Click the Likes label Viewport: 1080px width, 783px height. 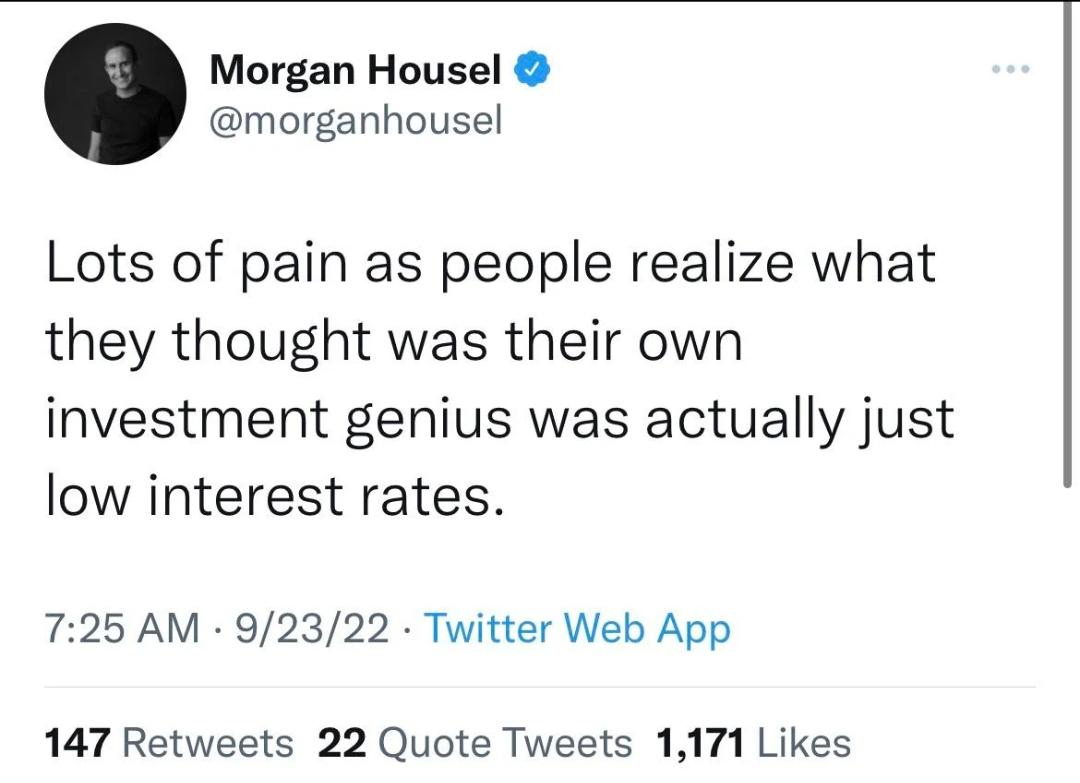point(804,743)
